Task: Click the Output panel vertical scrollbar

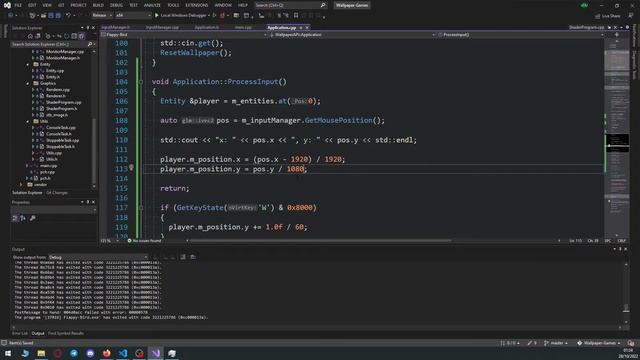Action: (x=626, y=294)
